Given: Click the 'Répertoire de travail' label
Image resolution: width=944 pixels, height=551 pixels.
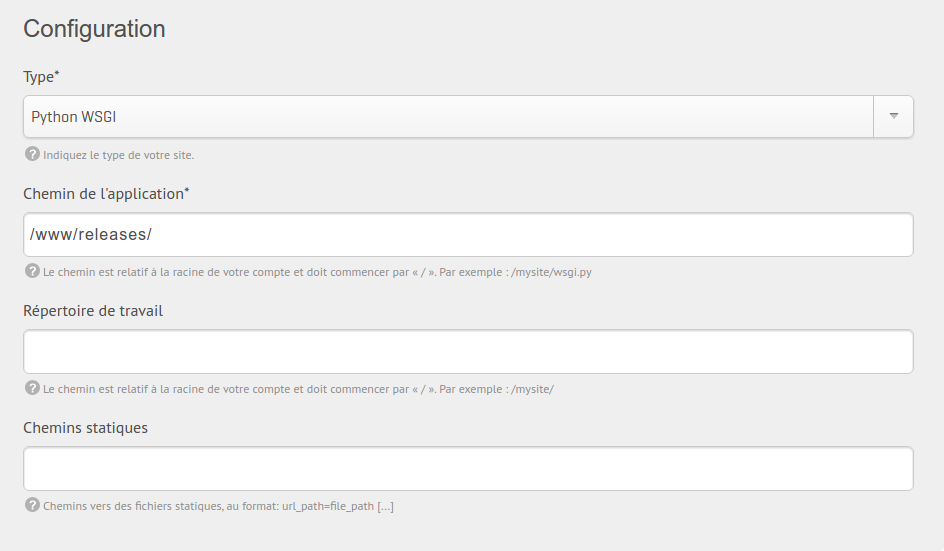Looking at the screenshot, I should click(93, 311).
